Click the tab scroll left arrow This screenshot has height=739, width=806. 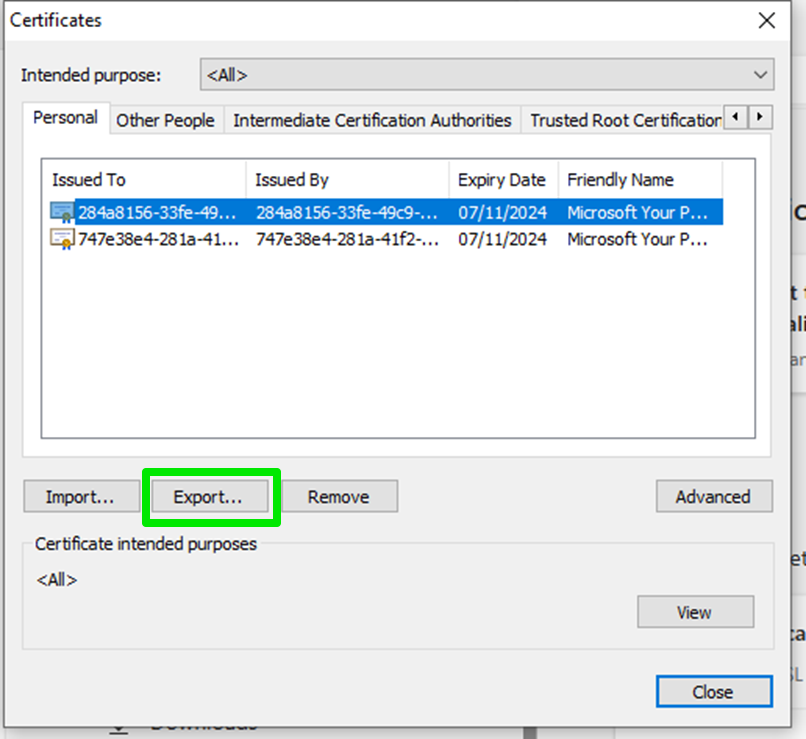[736, 117]
